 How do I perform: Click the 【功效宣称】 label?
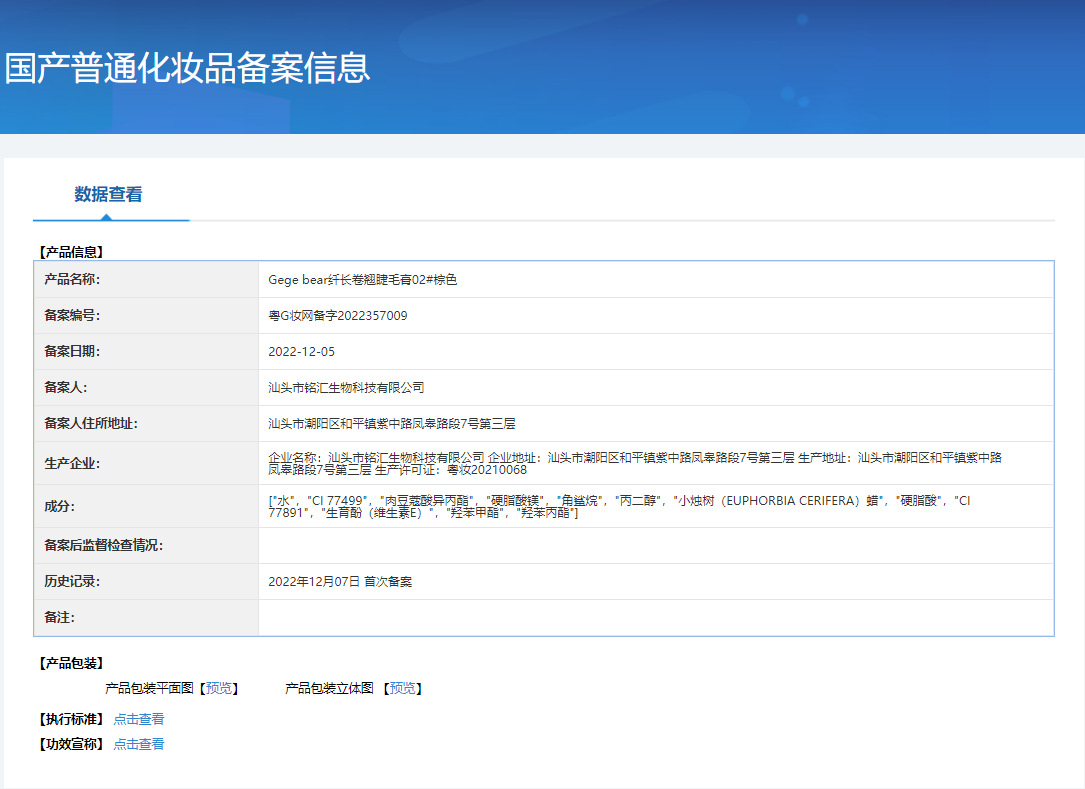(71, 744)
